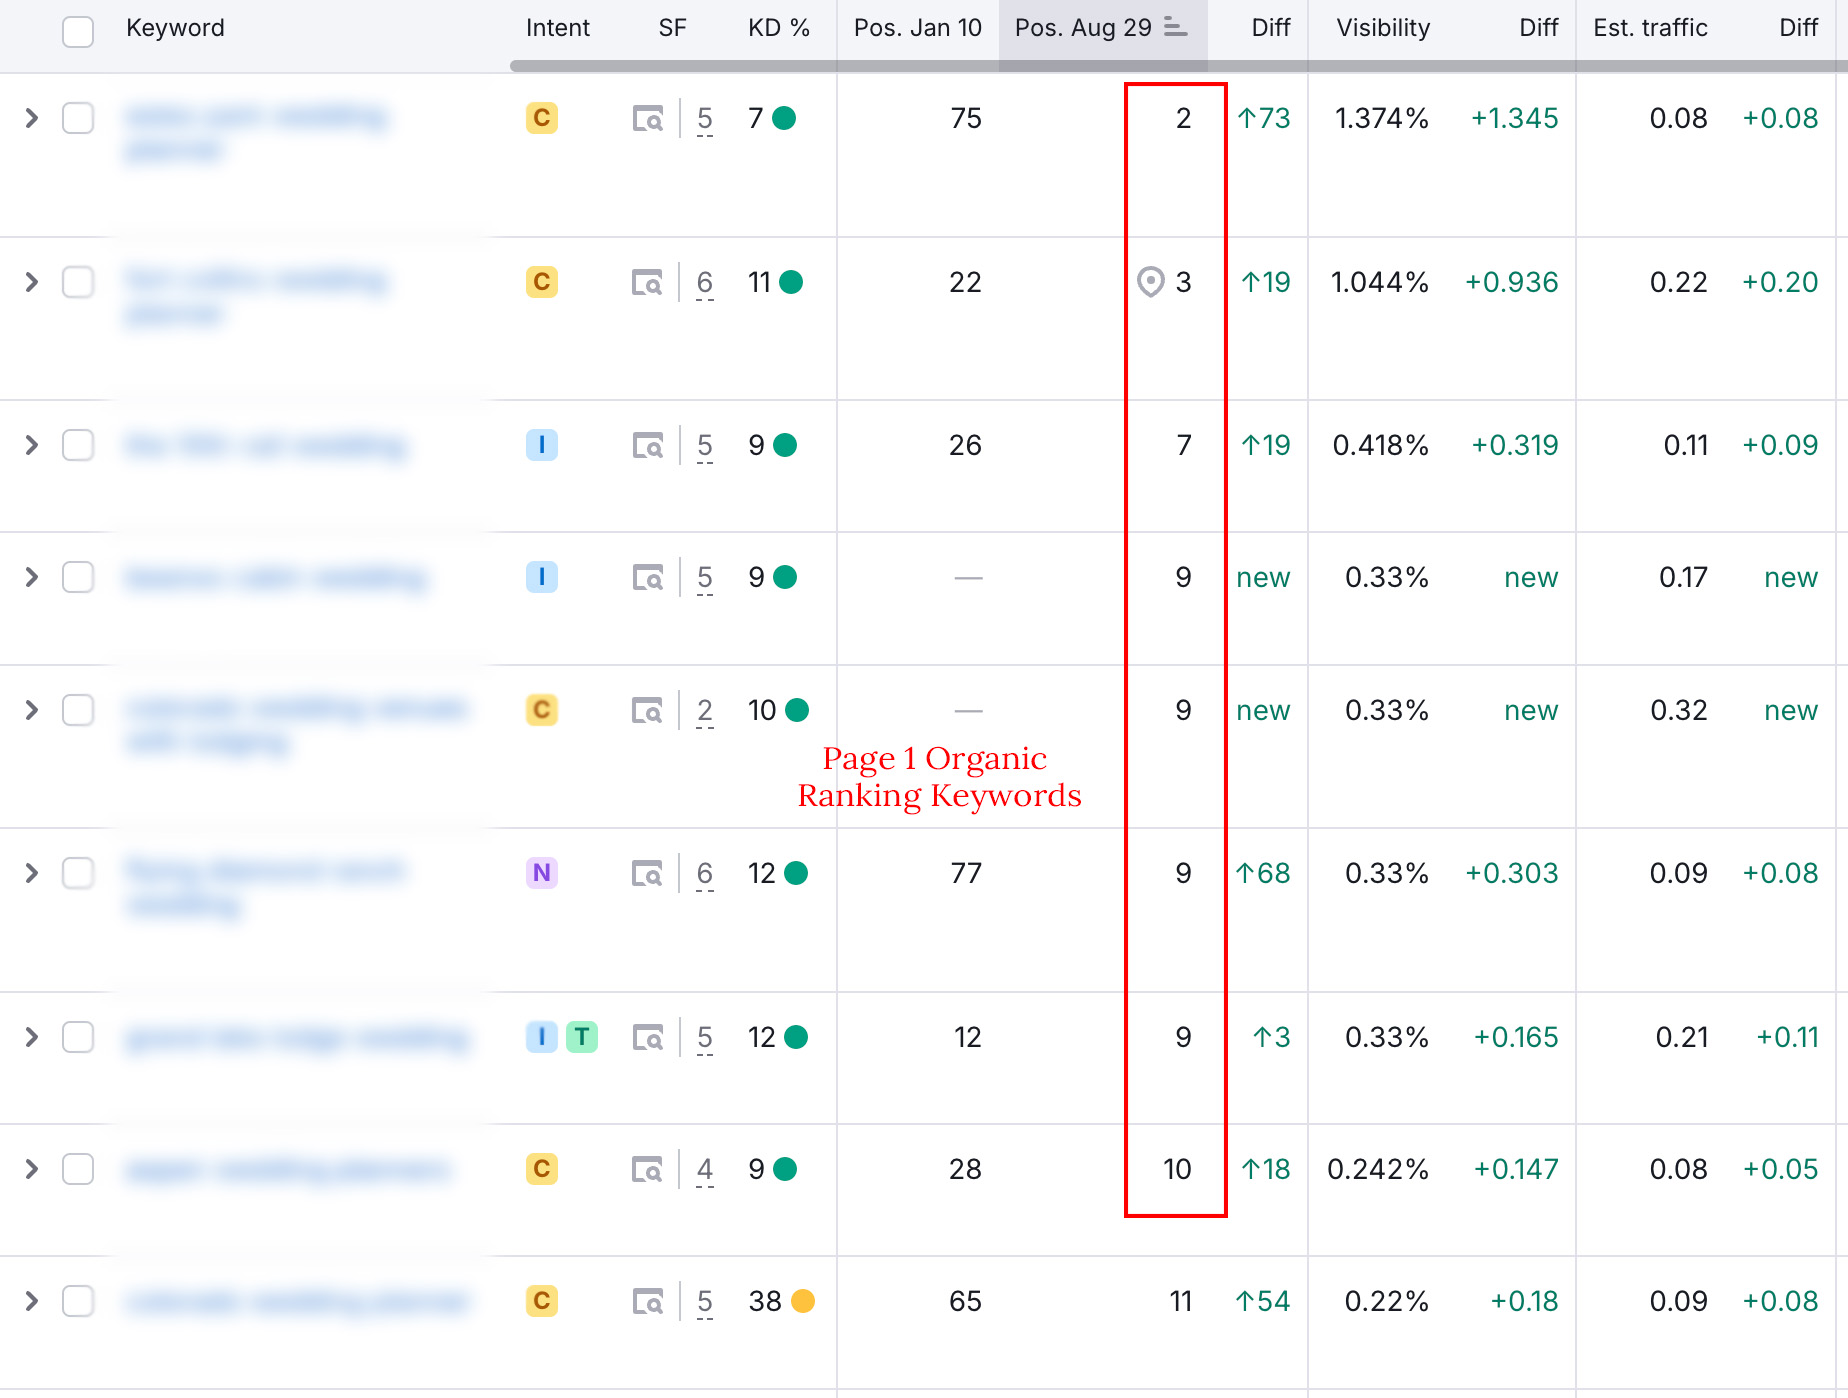Open SERP features count 6 in position 3 row
1848x1398 pixels.
(x=705, y=283)
